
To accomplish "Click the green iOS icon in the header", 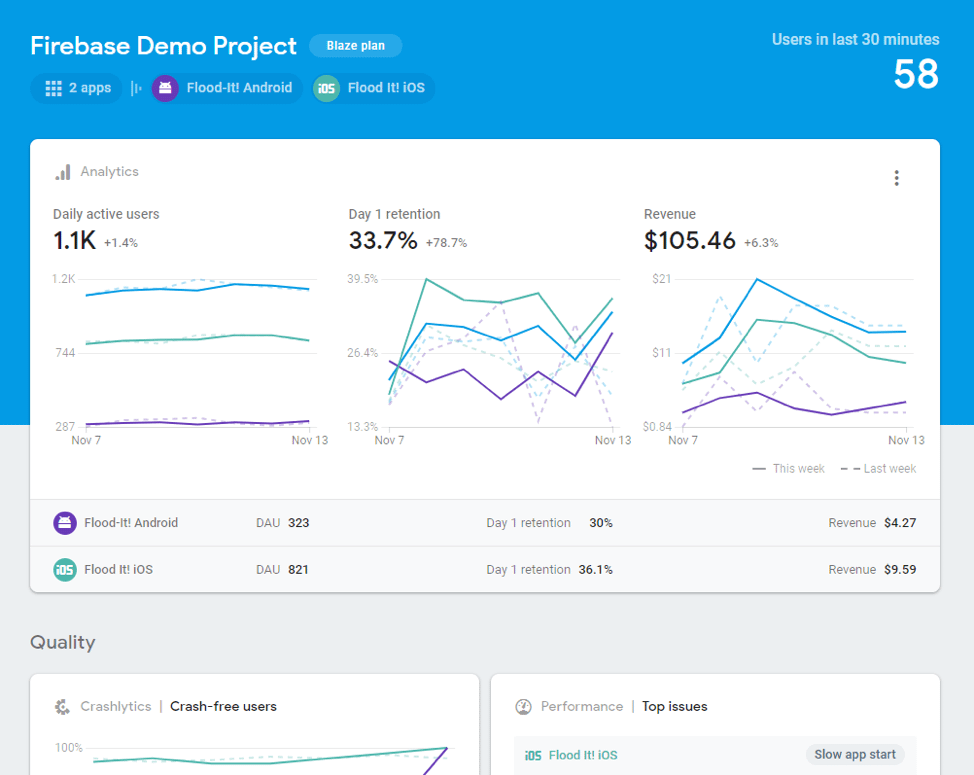I will click(x=326, y=88).
